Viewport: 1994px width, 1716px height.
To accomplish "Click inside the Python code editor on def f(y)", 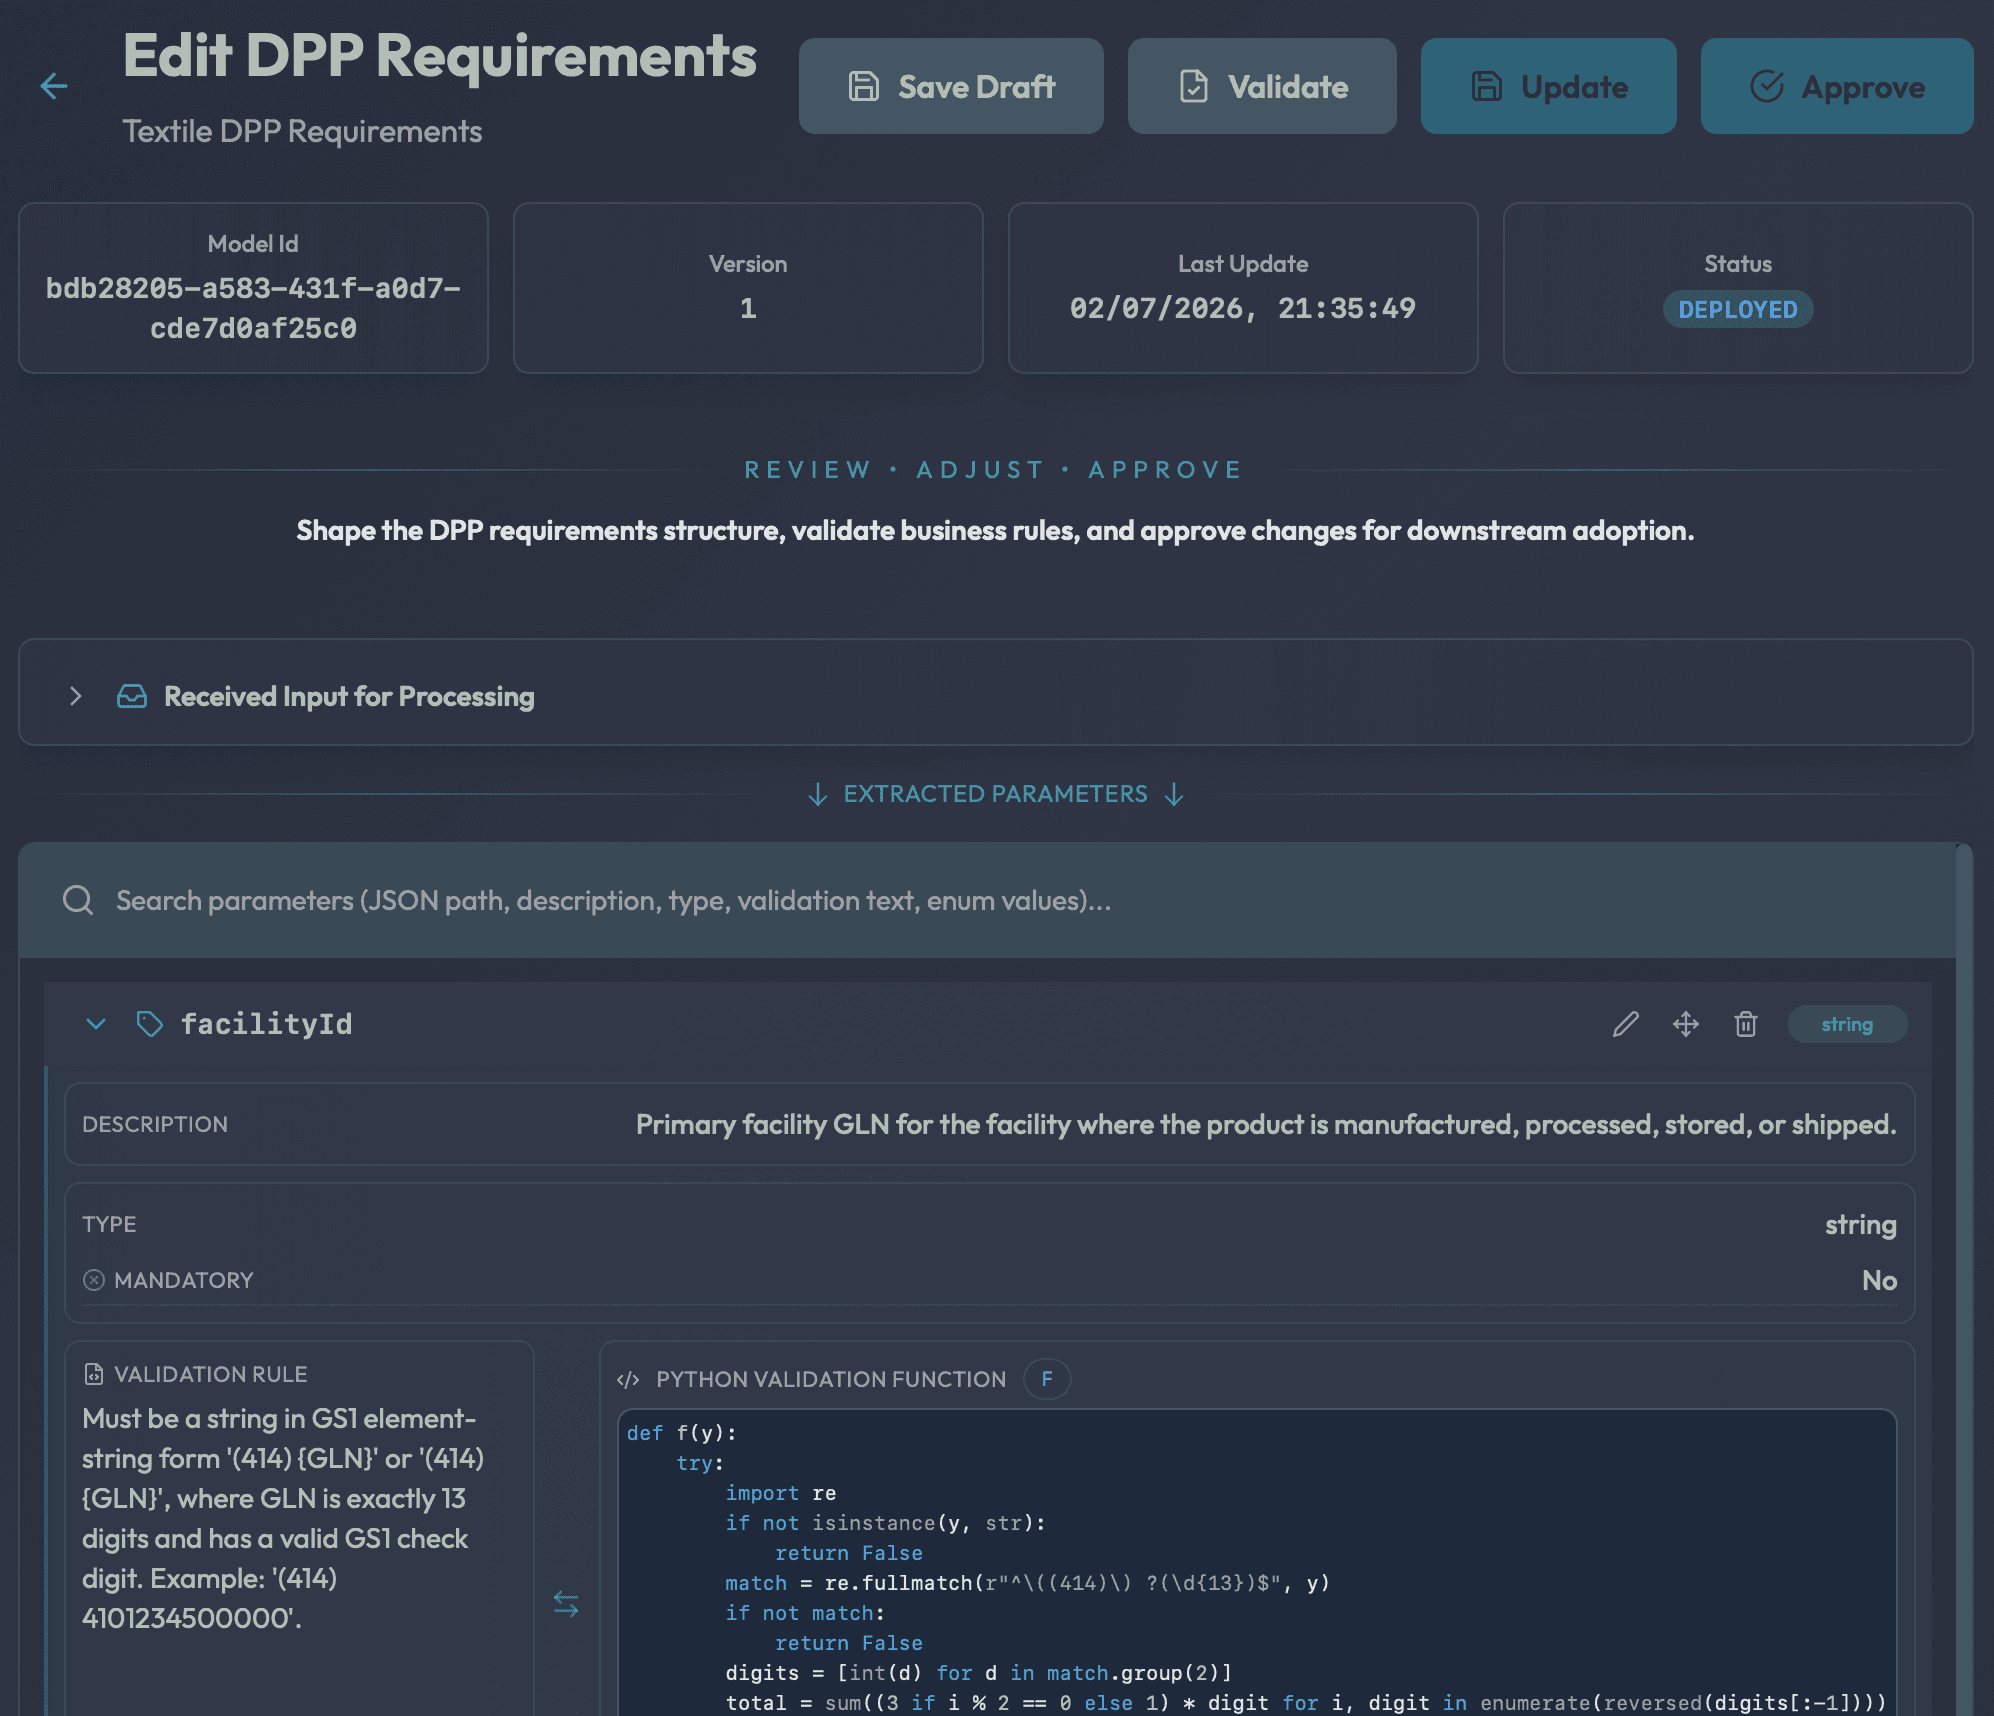I will coord(681,1433).
